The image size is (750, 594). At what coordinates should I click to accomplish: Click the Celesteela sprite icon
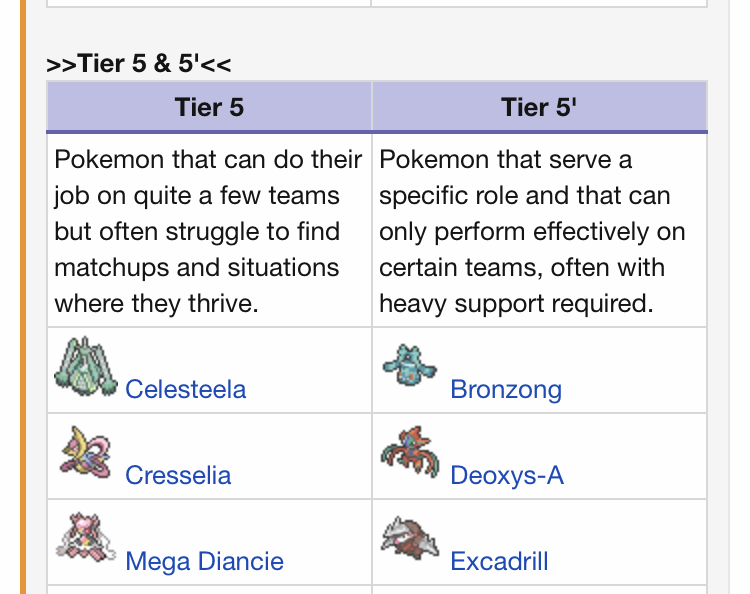pos(86,366)
